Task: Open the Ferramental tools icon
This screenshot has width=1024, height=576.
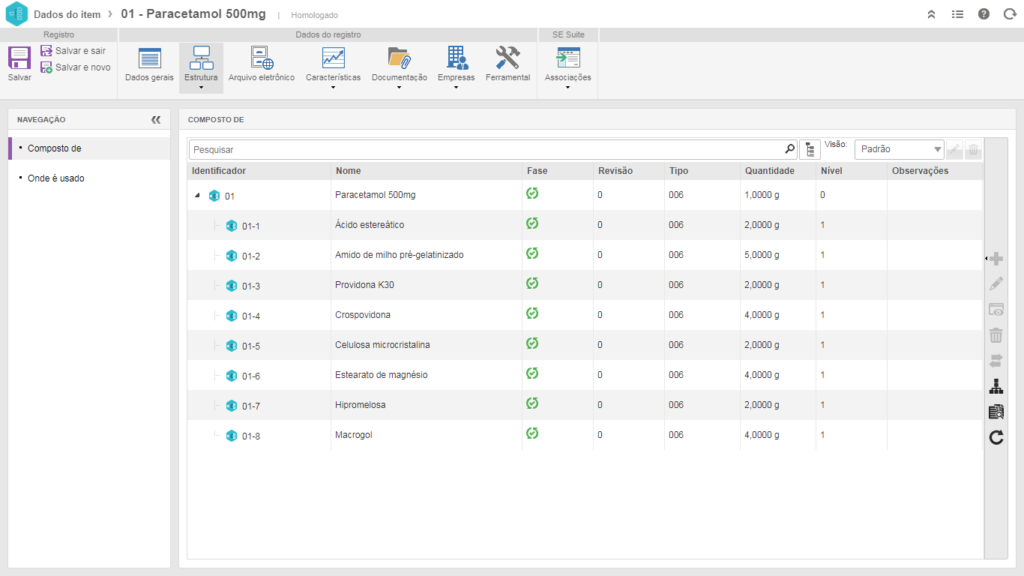Action: coord(507,65)
